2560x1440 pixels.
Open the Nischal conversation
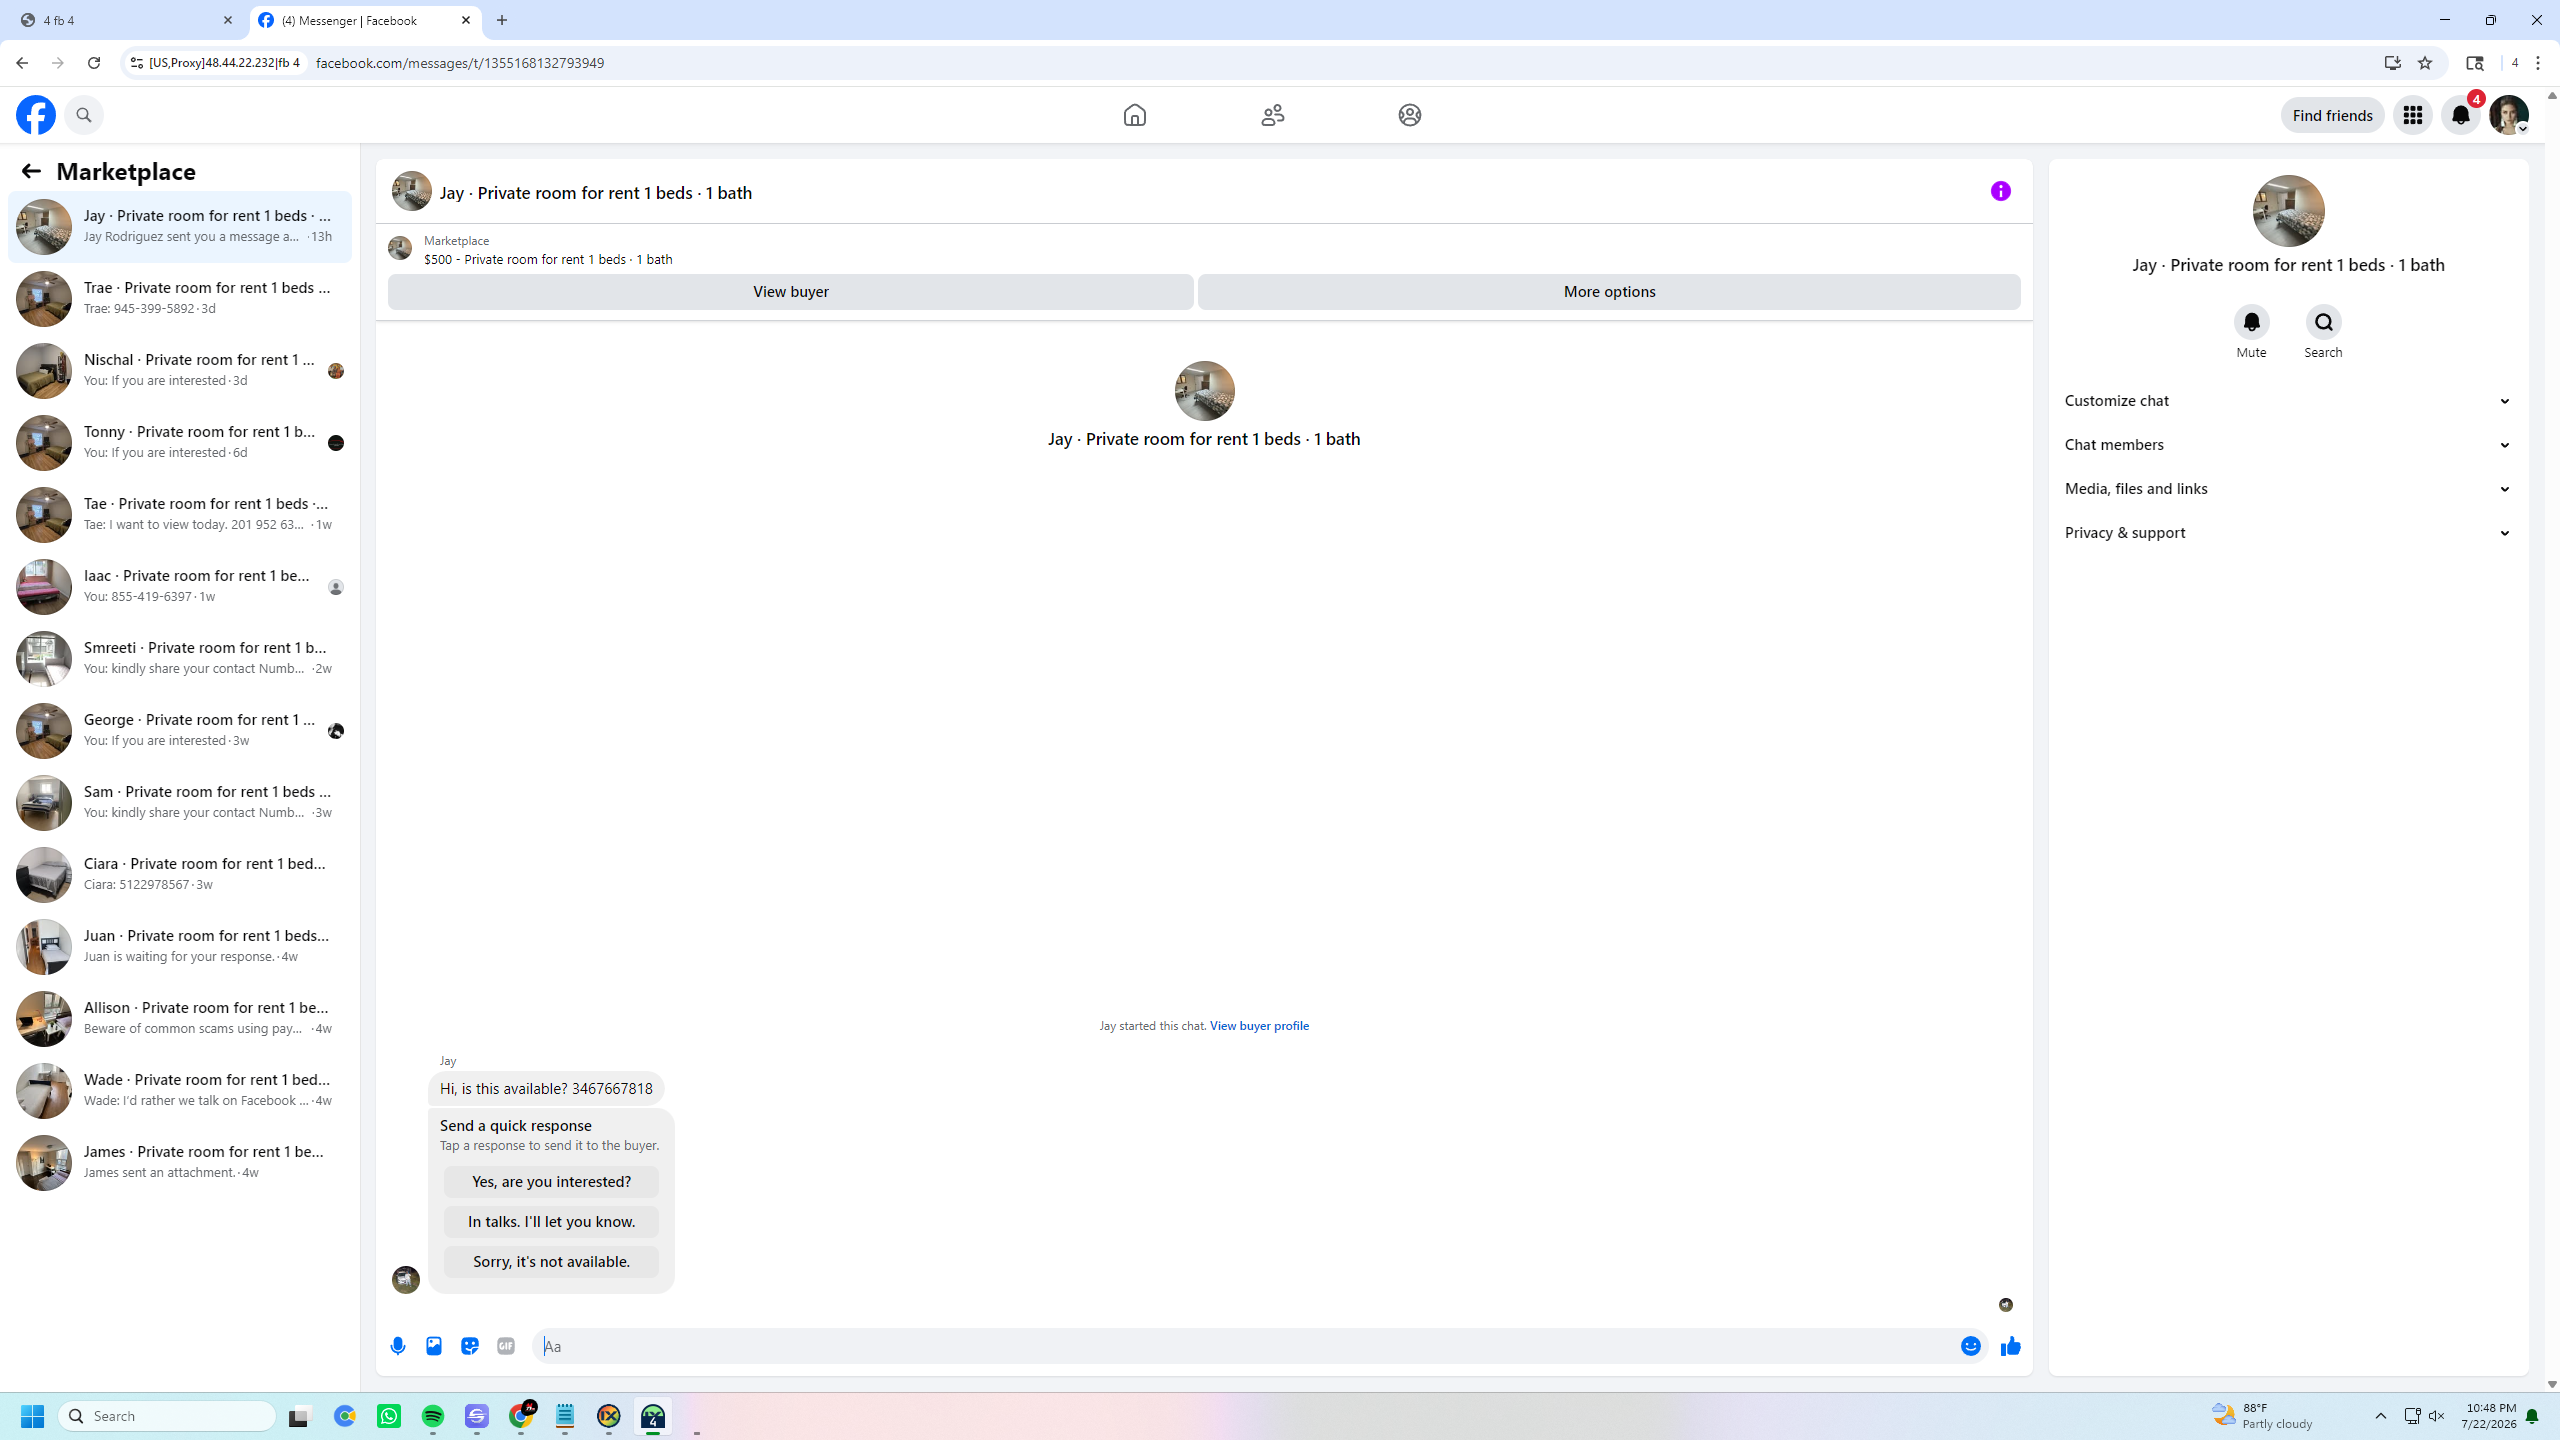(180, 371)
